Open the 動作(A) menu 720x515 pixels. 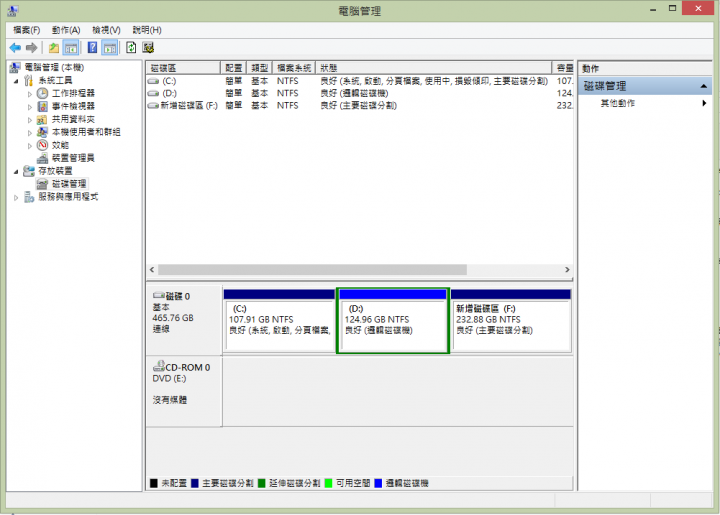[66, 30]
